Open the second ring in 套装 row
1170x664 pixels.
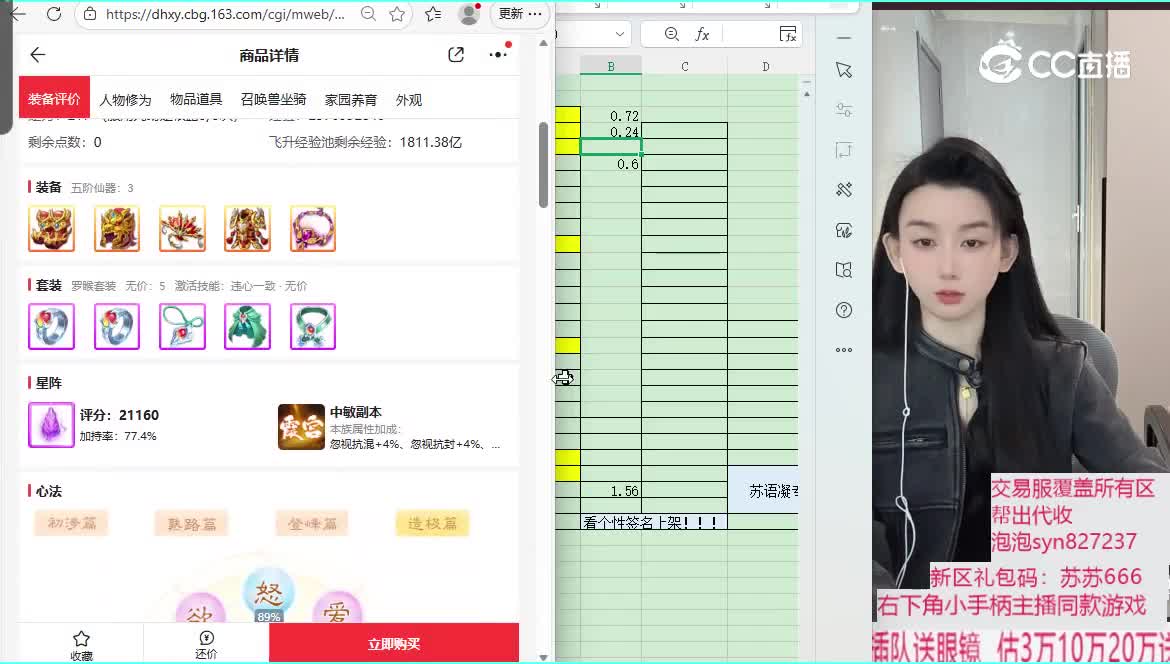pos(117,326)
